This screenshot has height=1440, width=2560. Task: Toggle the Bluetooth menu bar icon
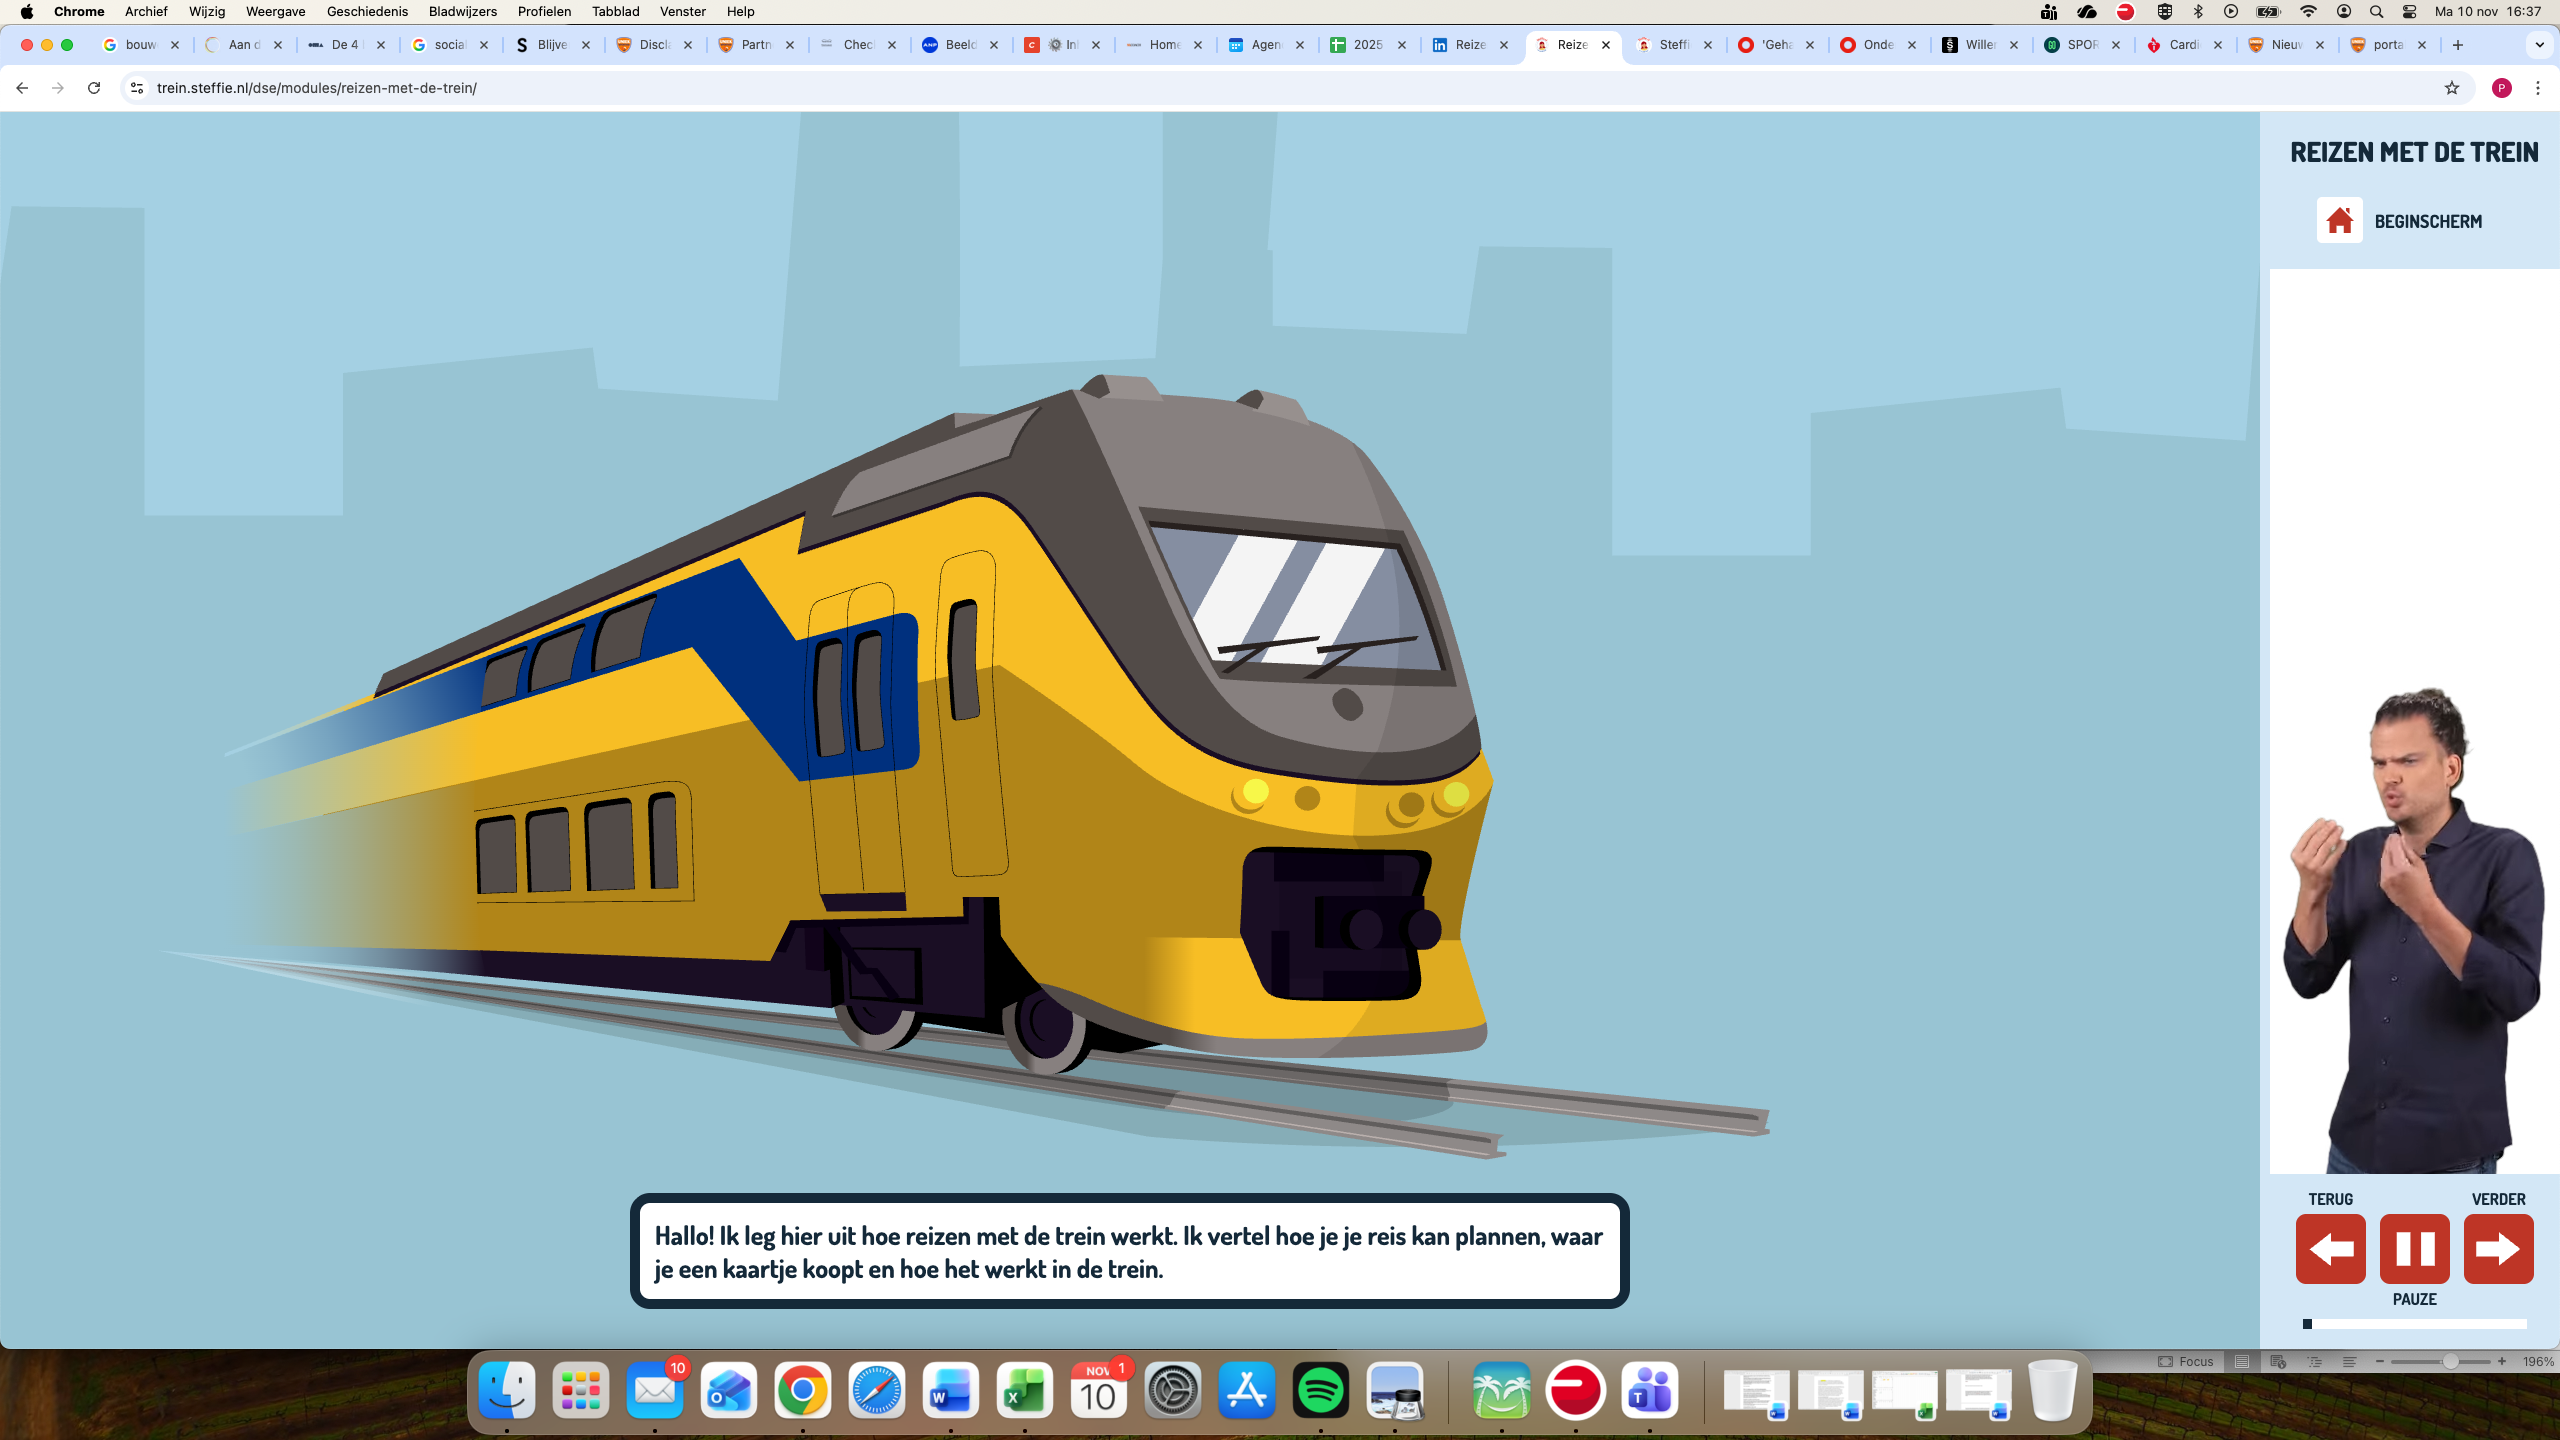tap(2198, 11)
